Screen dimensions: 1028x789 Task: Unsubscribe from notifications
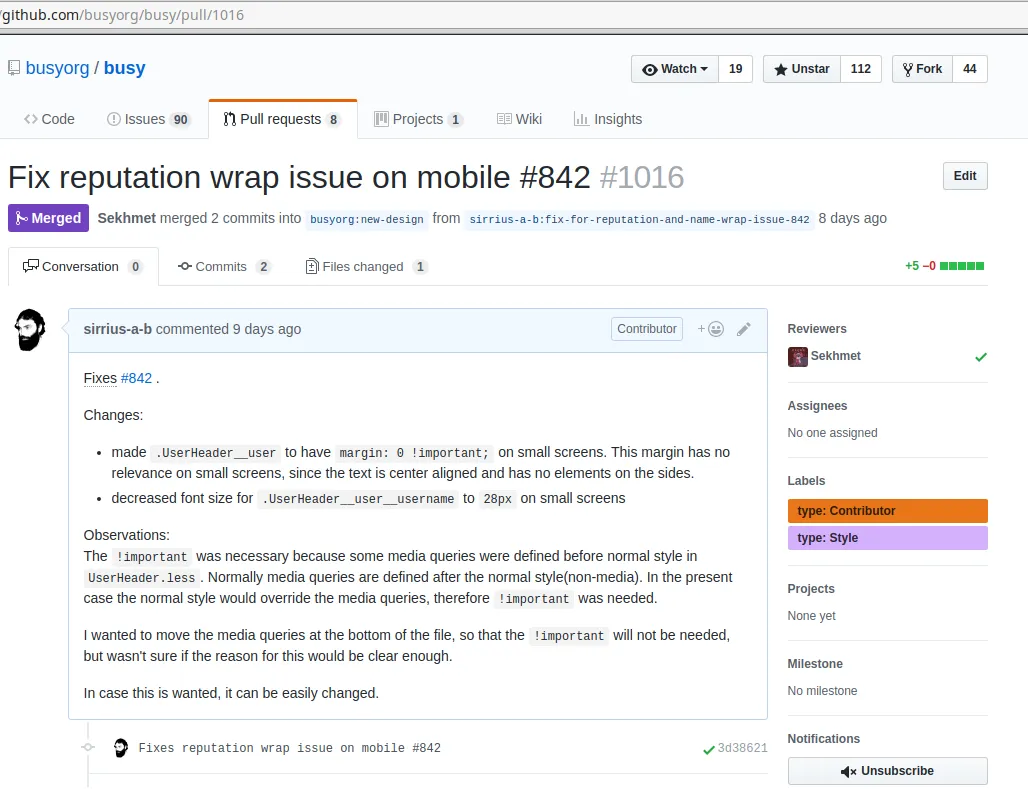pyautogui.click(x=888, y=771)
